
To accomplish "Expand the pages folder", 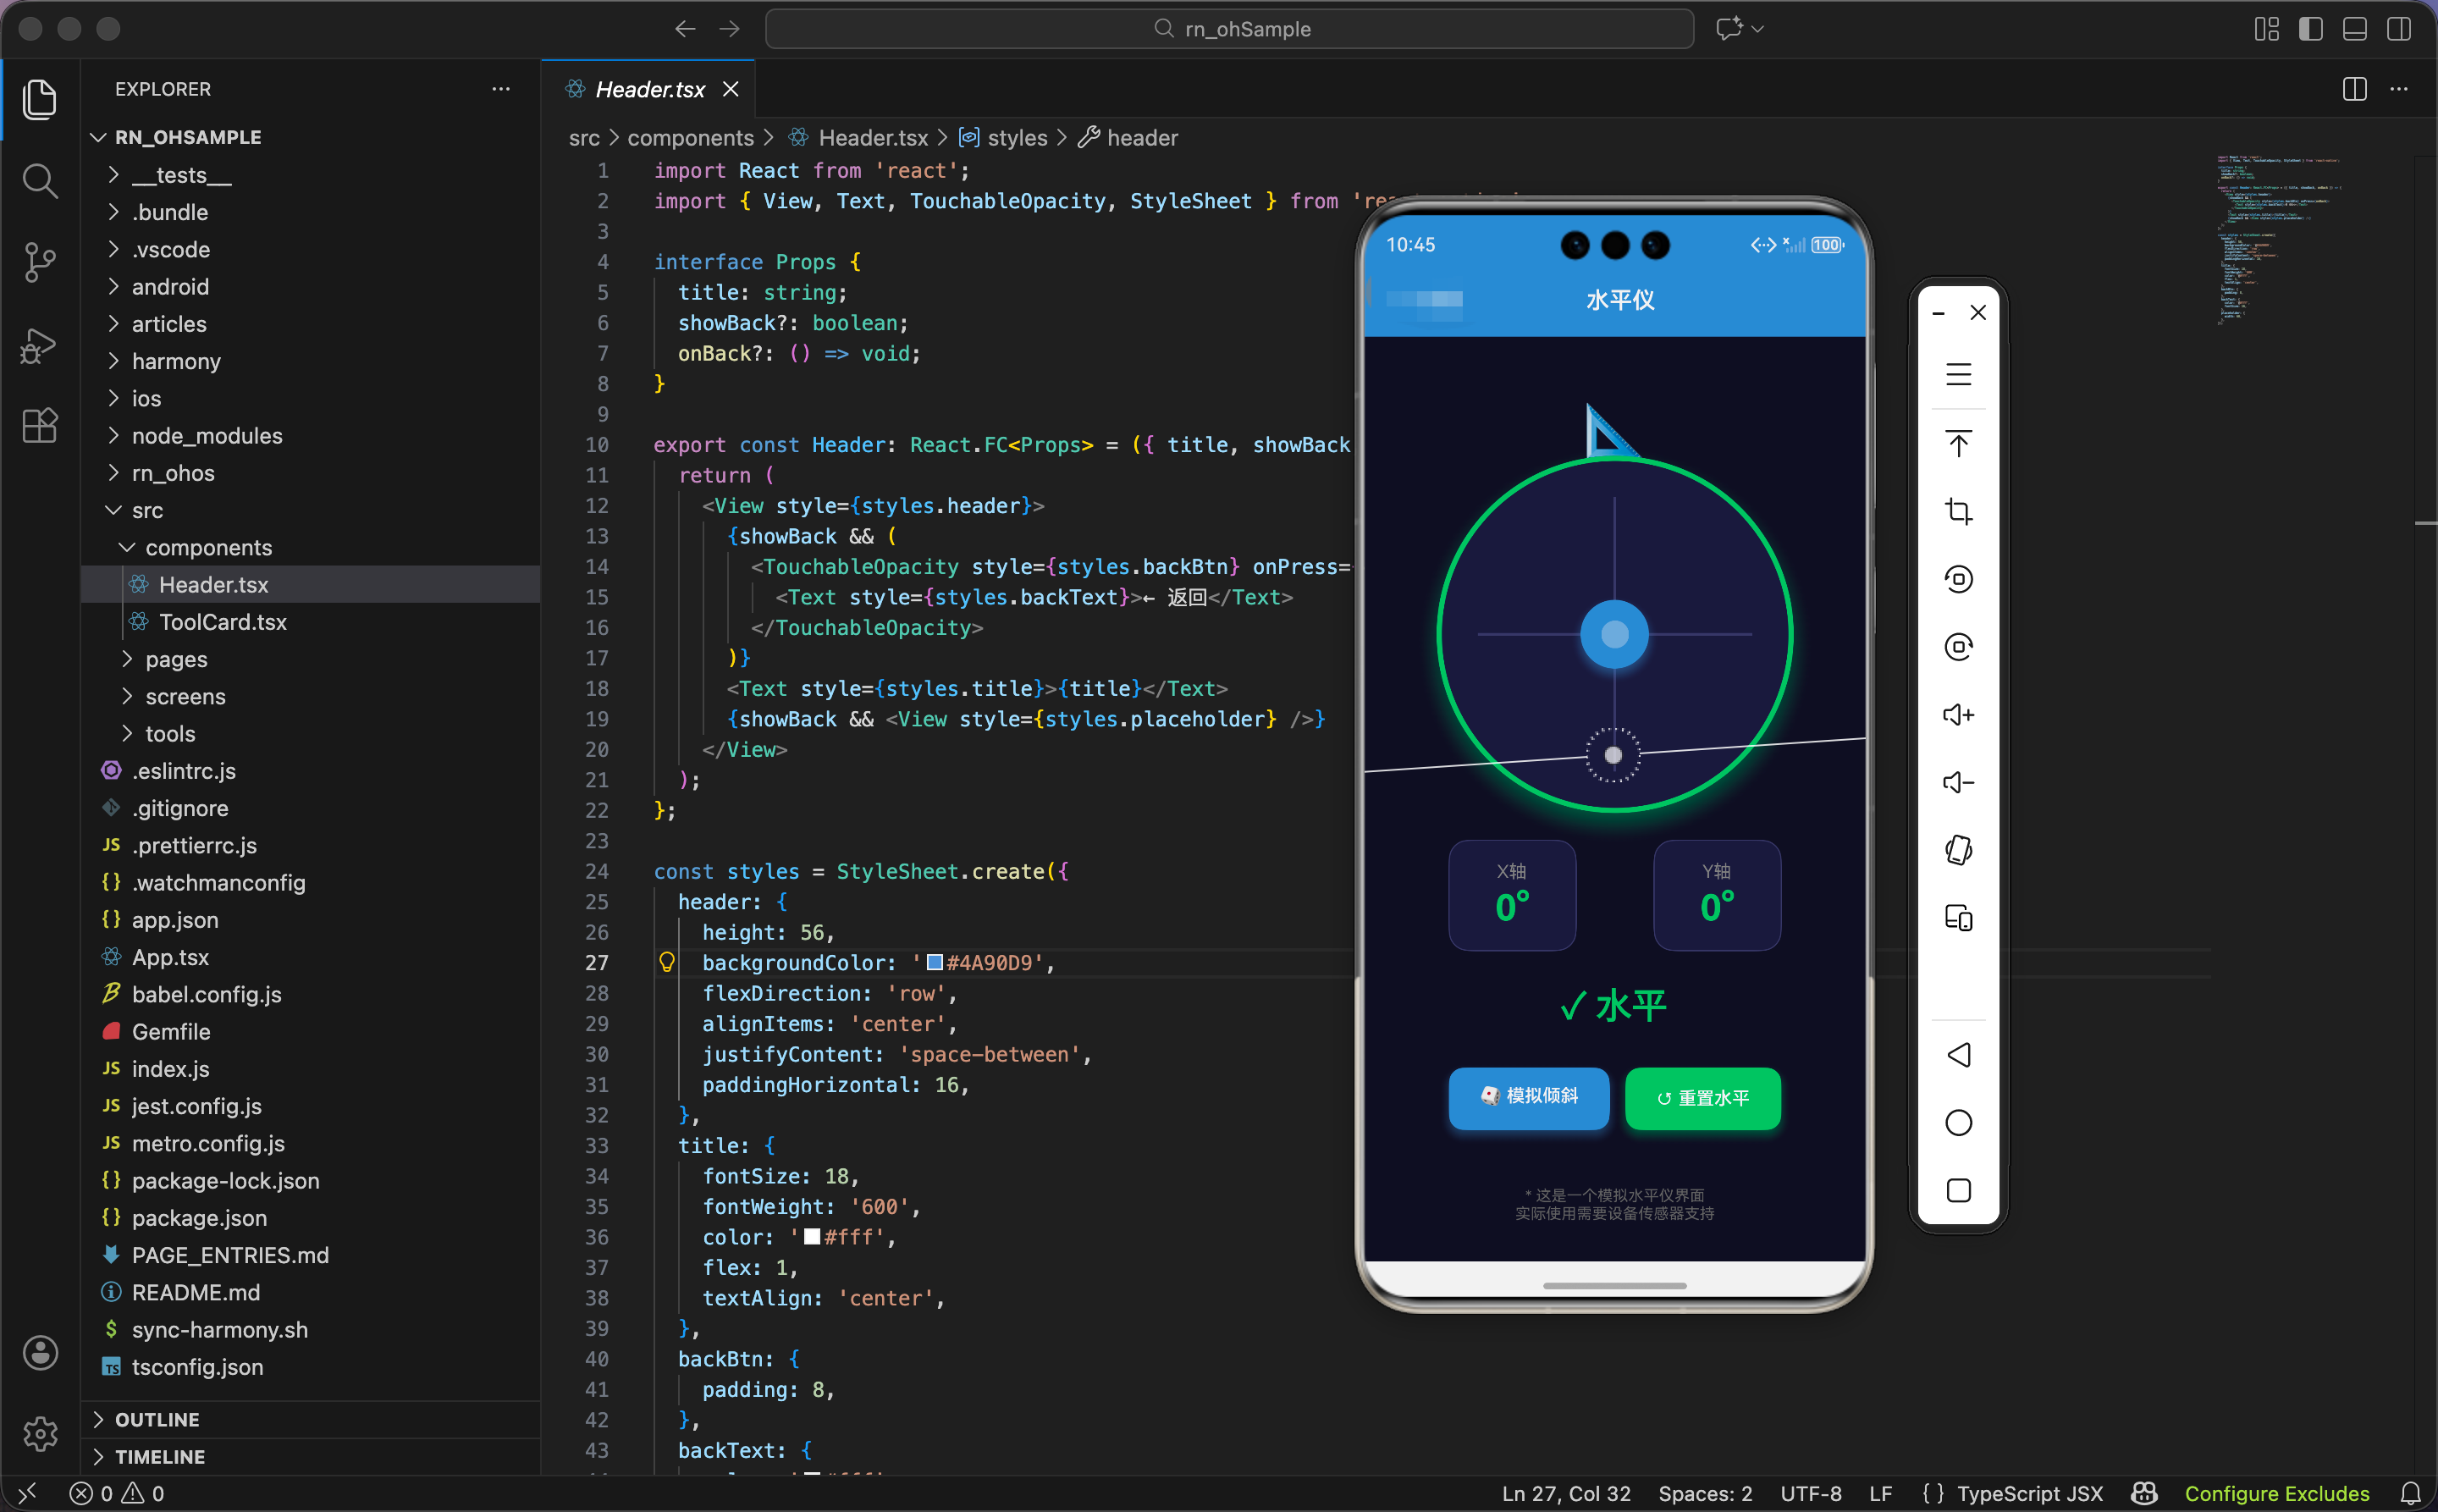I will (176, 659).
